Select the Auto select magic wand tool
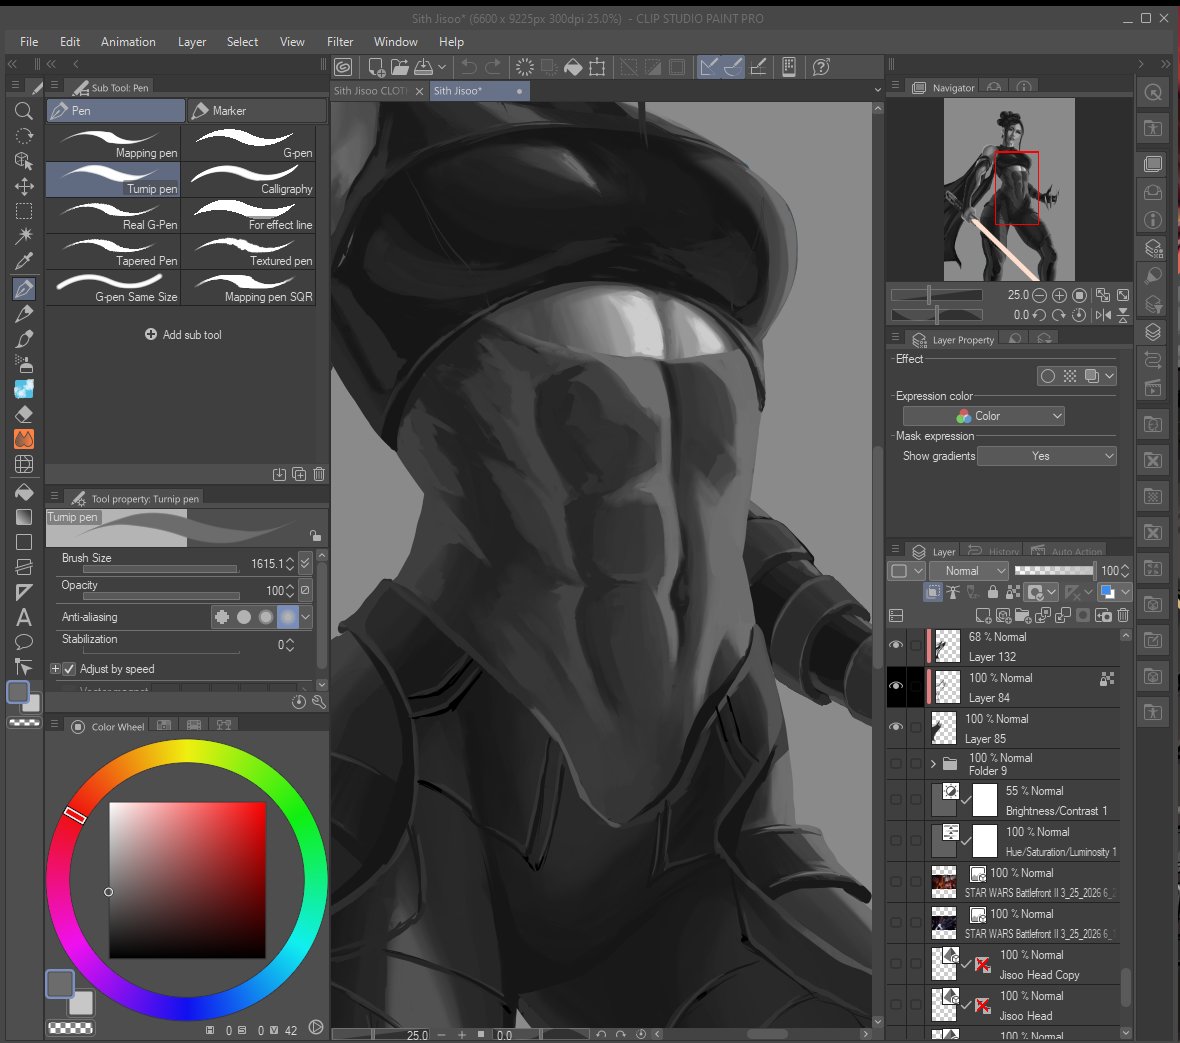This screenshot has height=1043, width=1180. pos(23,236)
